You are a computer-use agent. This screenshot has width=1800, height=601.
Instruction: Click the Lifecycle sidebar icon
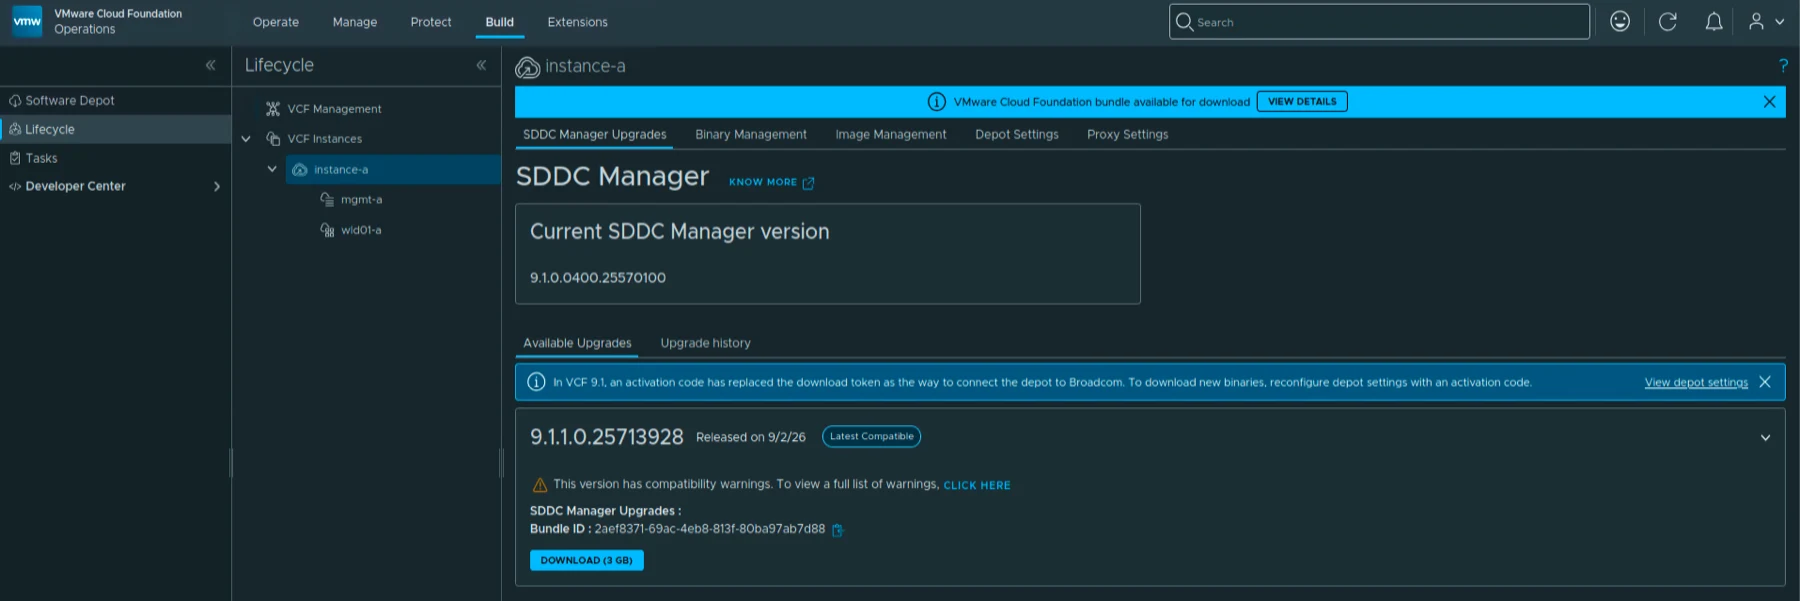point(15,129)
